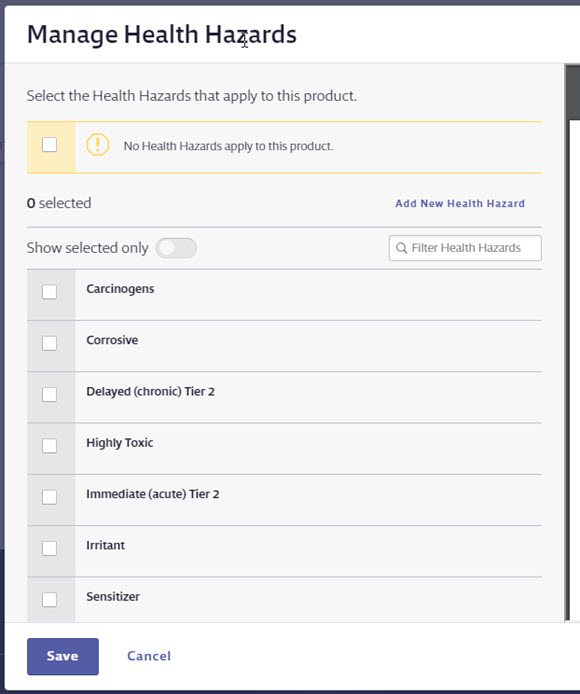Viewport: 580px width, 694px height.
Task: Click the Highly Toxic row label
Action: 120,443
